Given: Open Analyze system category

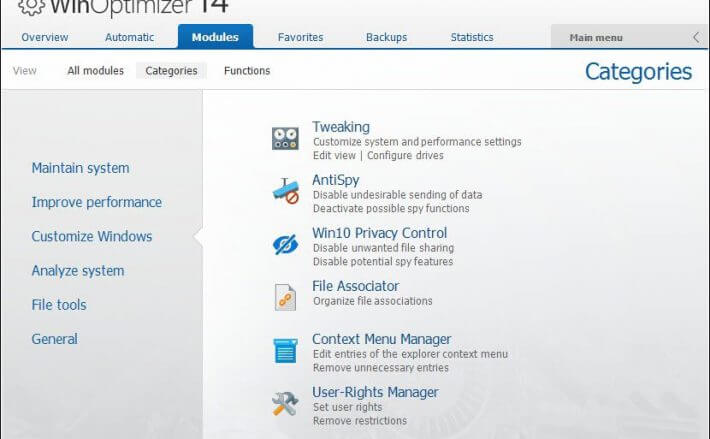Looking at the screenshot, I should click(78, 271).
